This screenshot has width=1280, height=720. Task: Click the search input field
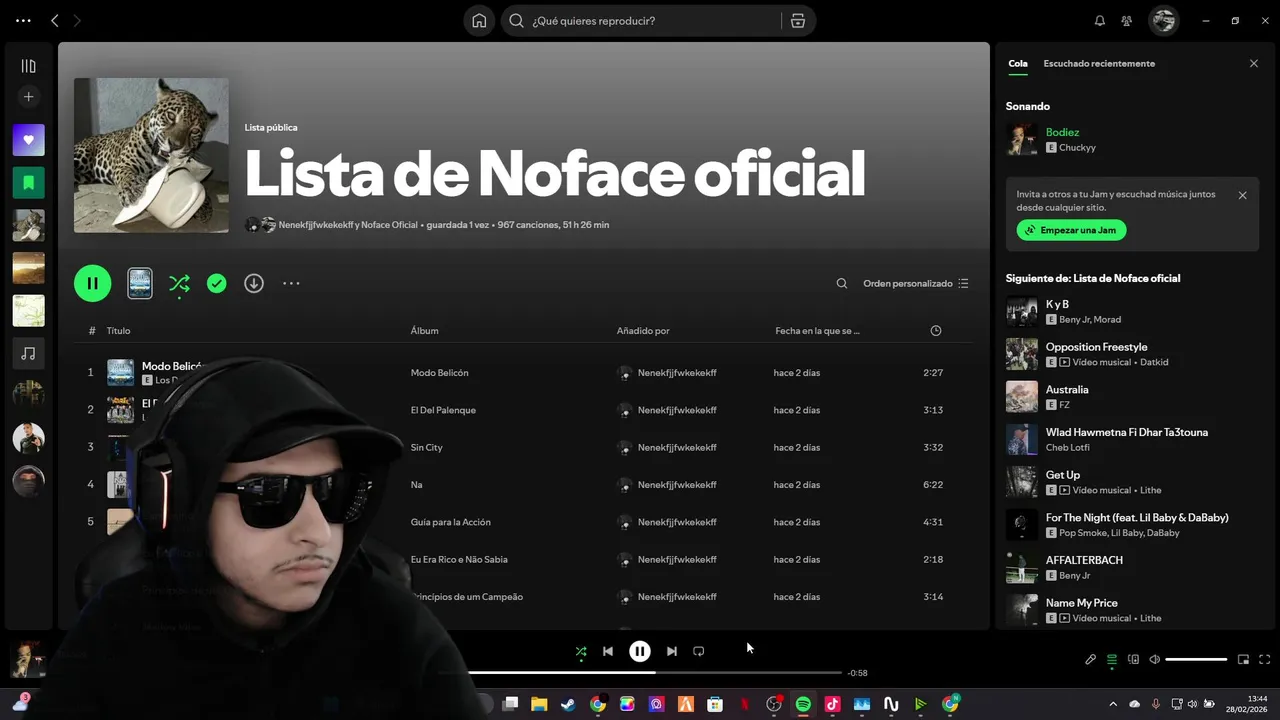[654, 21]
